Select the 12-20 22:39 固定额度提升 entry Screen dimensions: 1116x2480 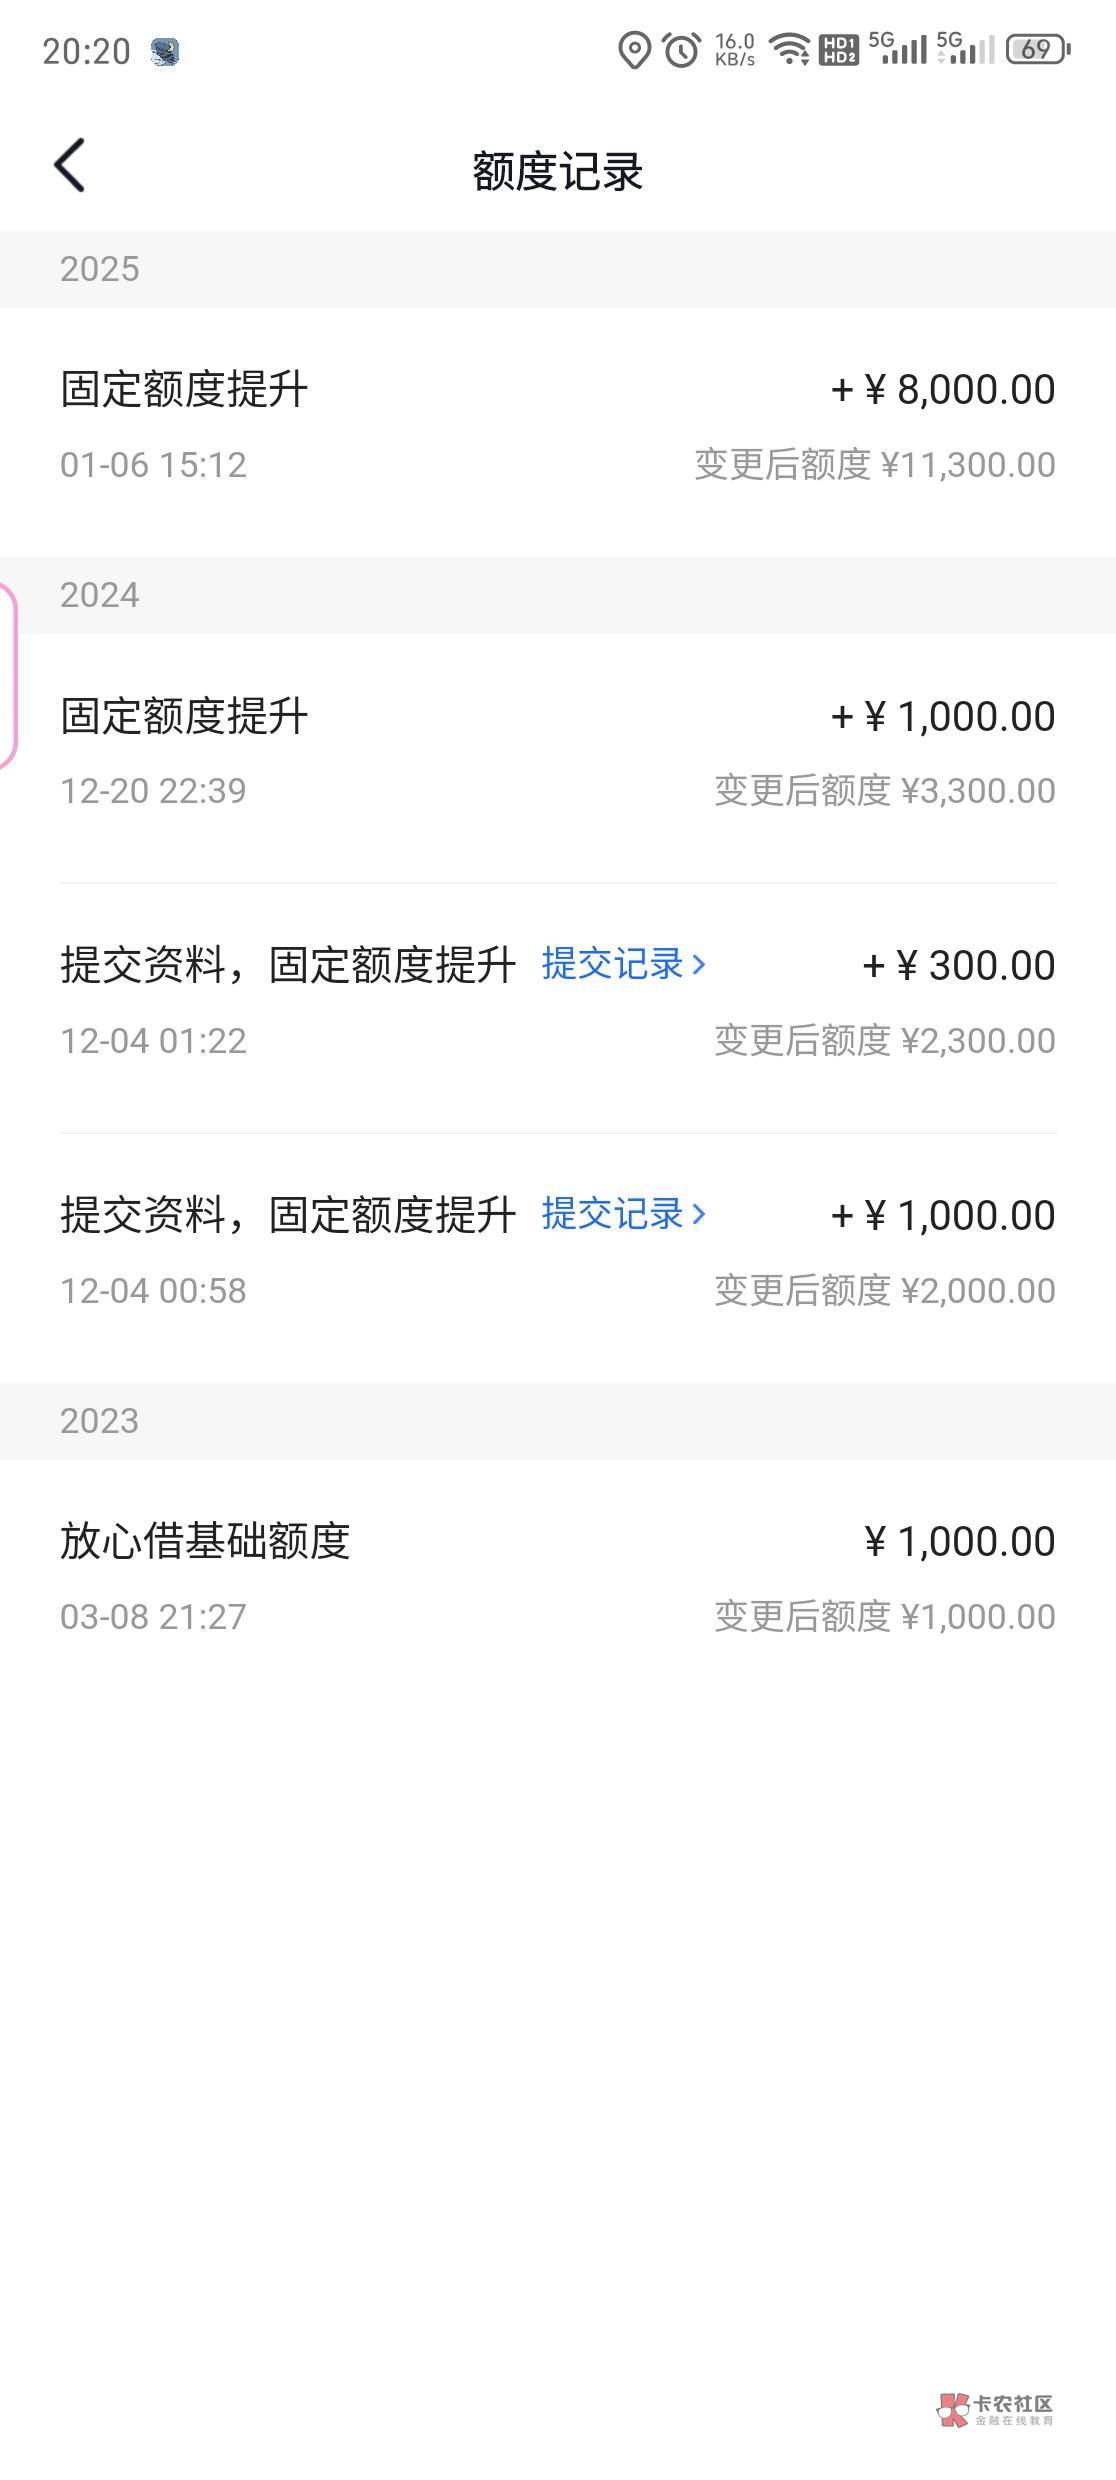tap(557, 753)
